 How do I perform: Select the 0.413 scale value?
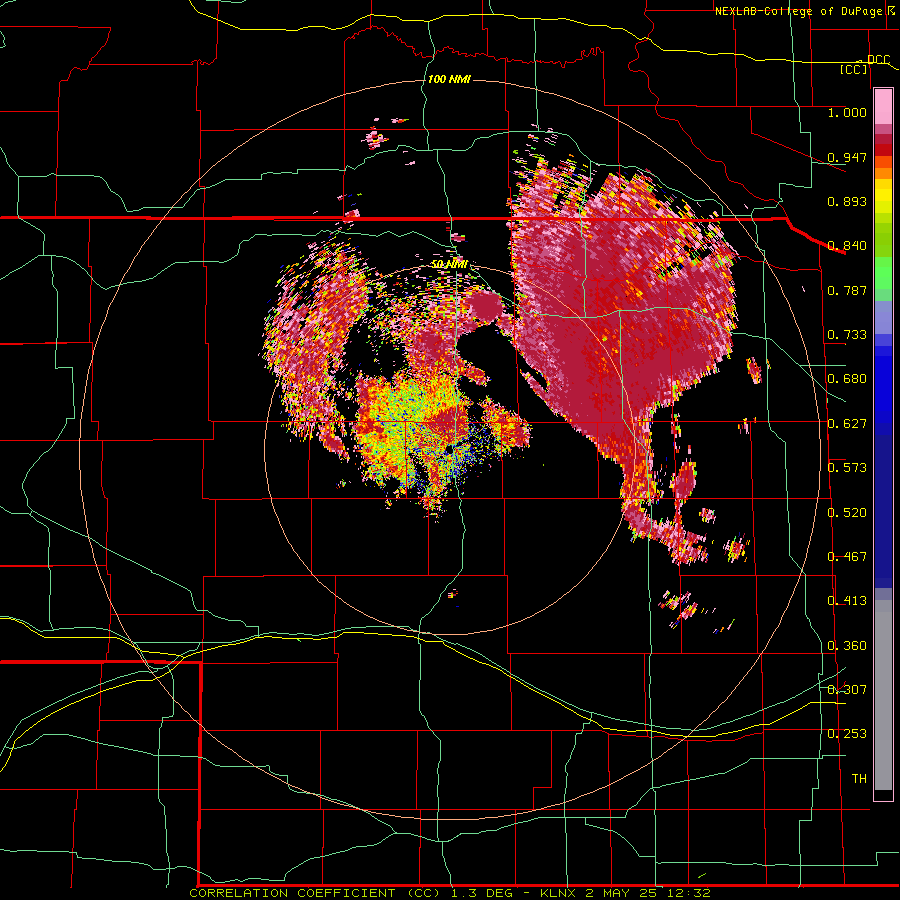coord(847,601)
